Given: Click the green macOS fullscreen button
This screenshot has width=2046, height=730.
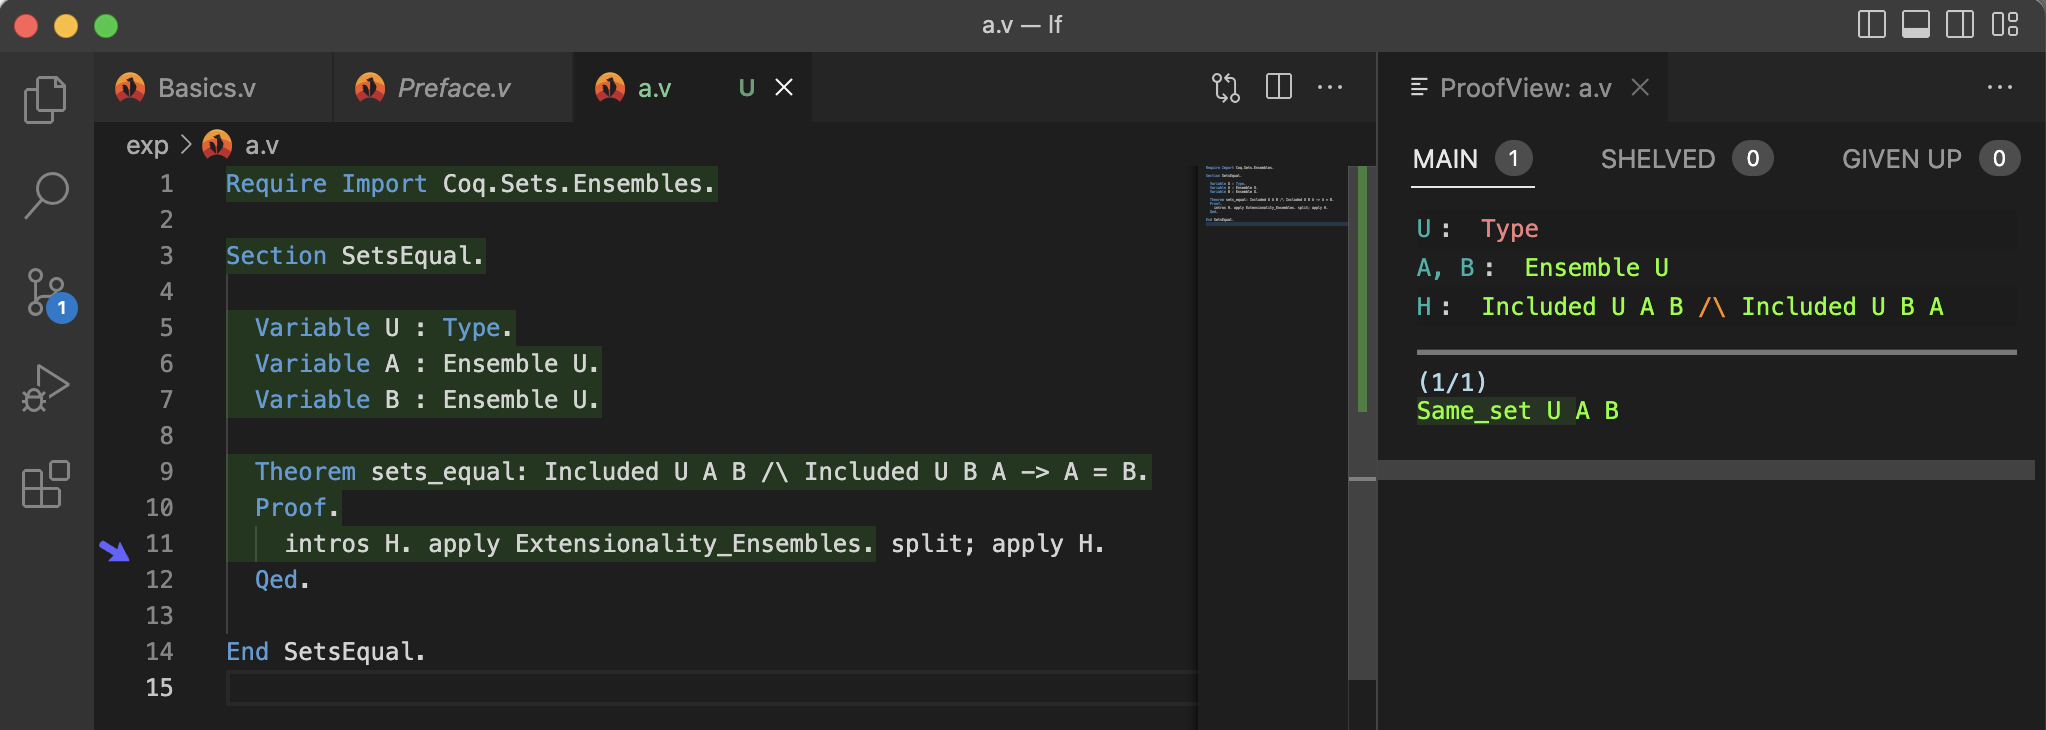Looking at the screenshot, I should pos(106,26).
